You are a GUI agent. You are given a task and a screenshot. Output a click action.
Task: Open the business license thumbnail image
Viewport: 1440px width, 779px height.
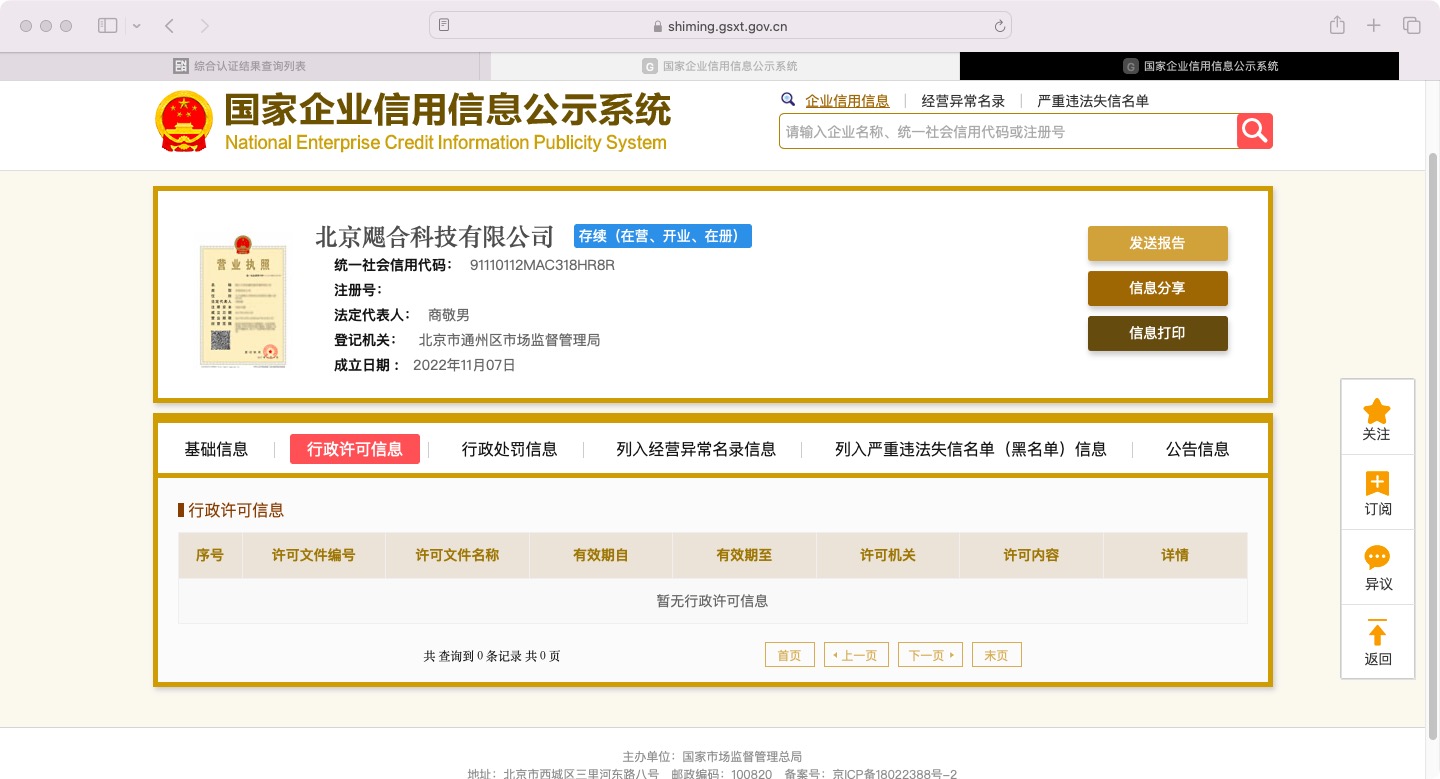coord(242,303)
